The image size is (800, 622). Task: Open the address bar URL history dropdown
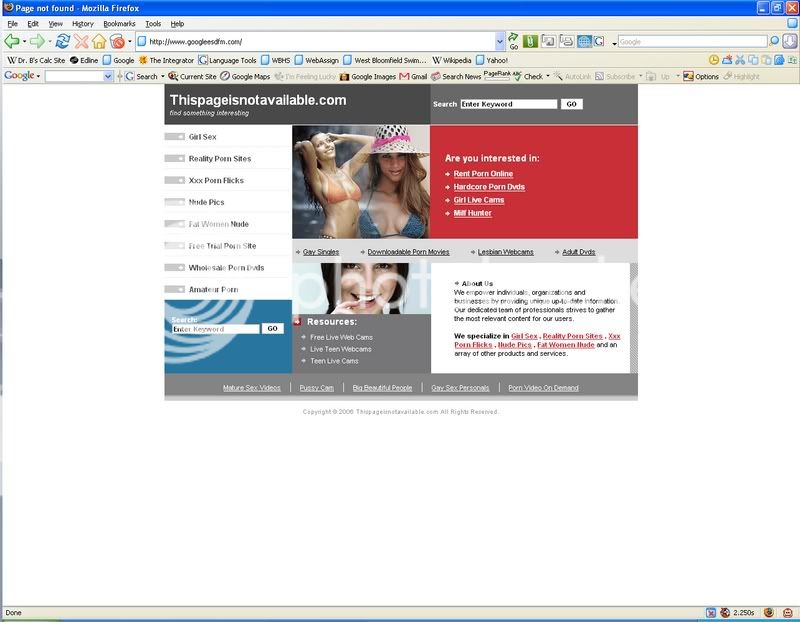(500, 42)
